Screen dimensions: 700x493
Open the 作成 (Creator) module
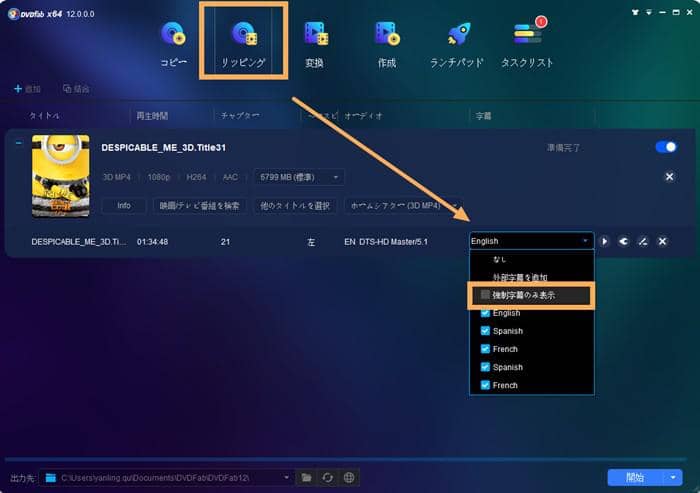[x=387, y=44]
